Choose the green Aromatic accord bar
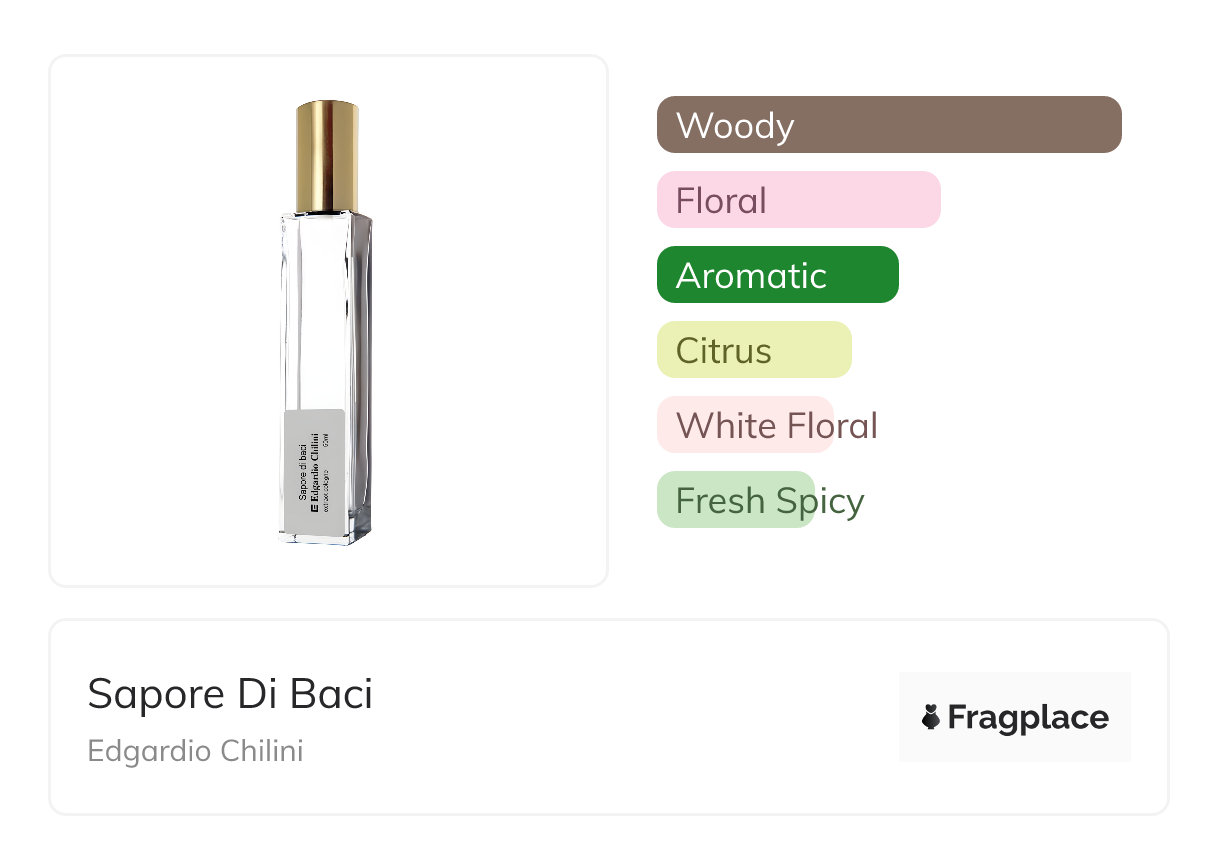The image size is (1218, 864). (777, 275)
